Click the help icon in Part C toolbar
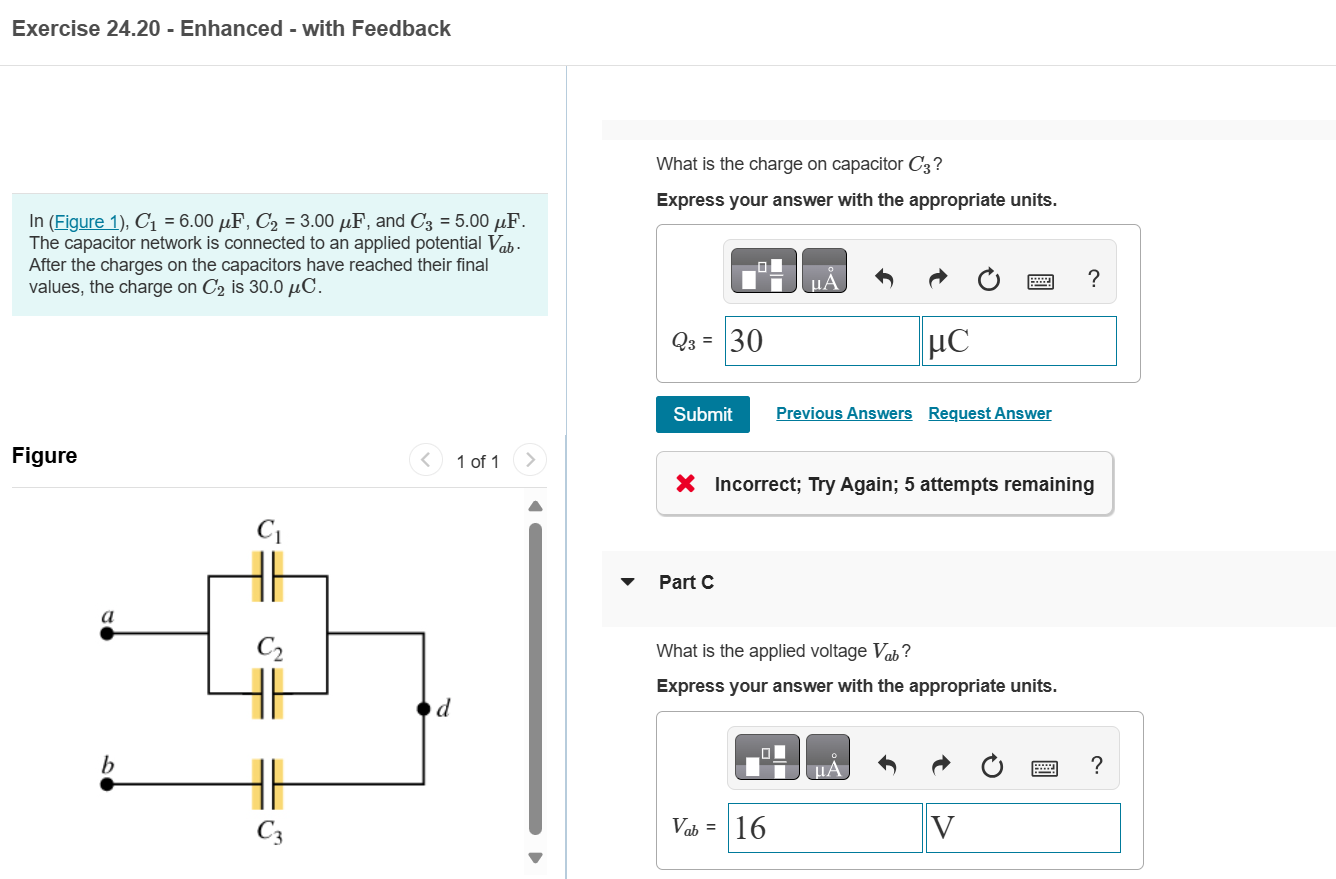 tap(1096, 766)
